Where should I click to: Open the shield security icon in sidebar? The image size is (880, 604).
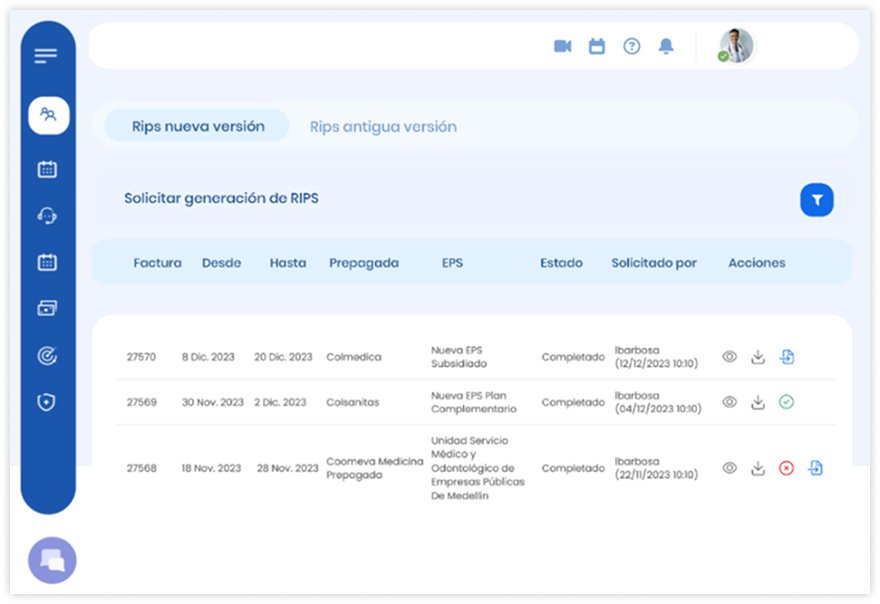click(x=47, y=402)
